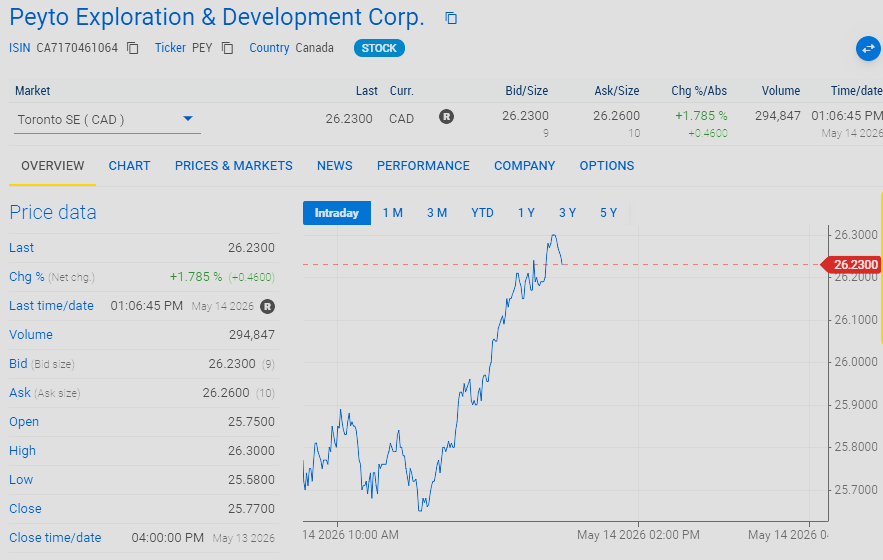This screenshot has width=883, height=560.
Task: Click the Price data heading
Action: pyautogui.click(x=53, y=212)
